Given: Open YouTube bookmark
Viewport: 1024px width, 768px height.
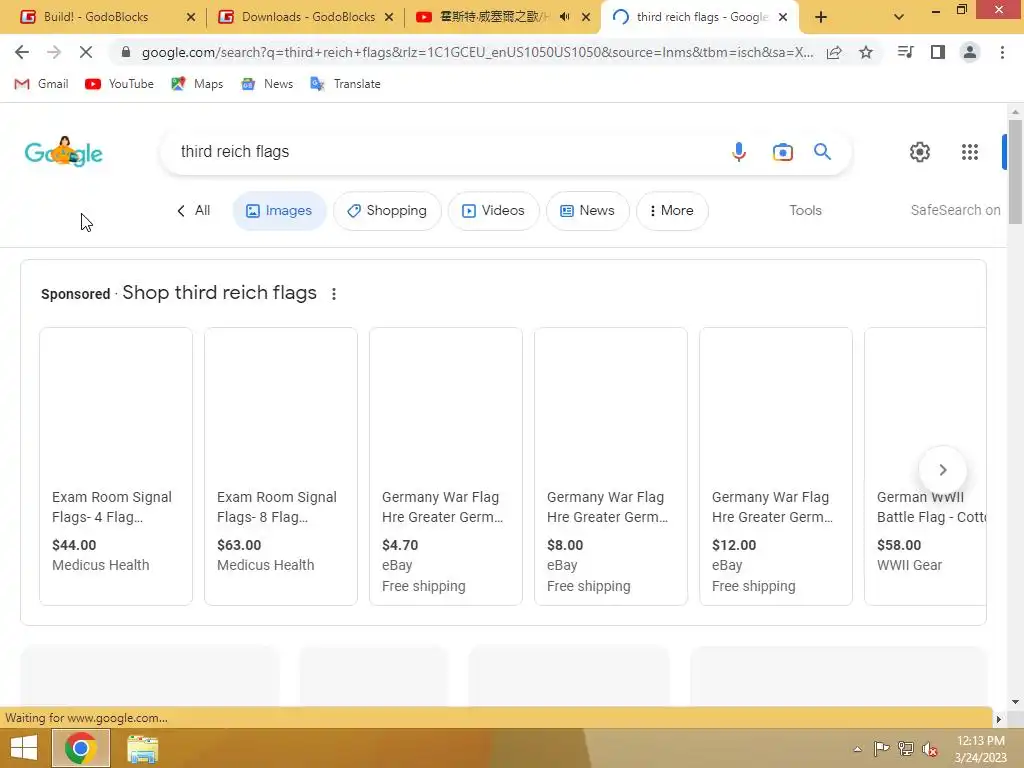Looking at the screenshot, I should pos(120,84).
